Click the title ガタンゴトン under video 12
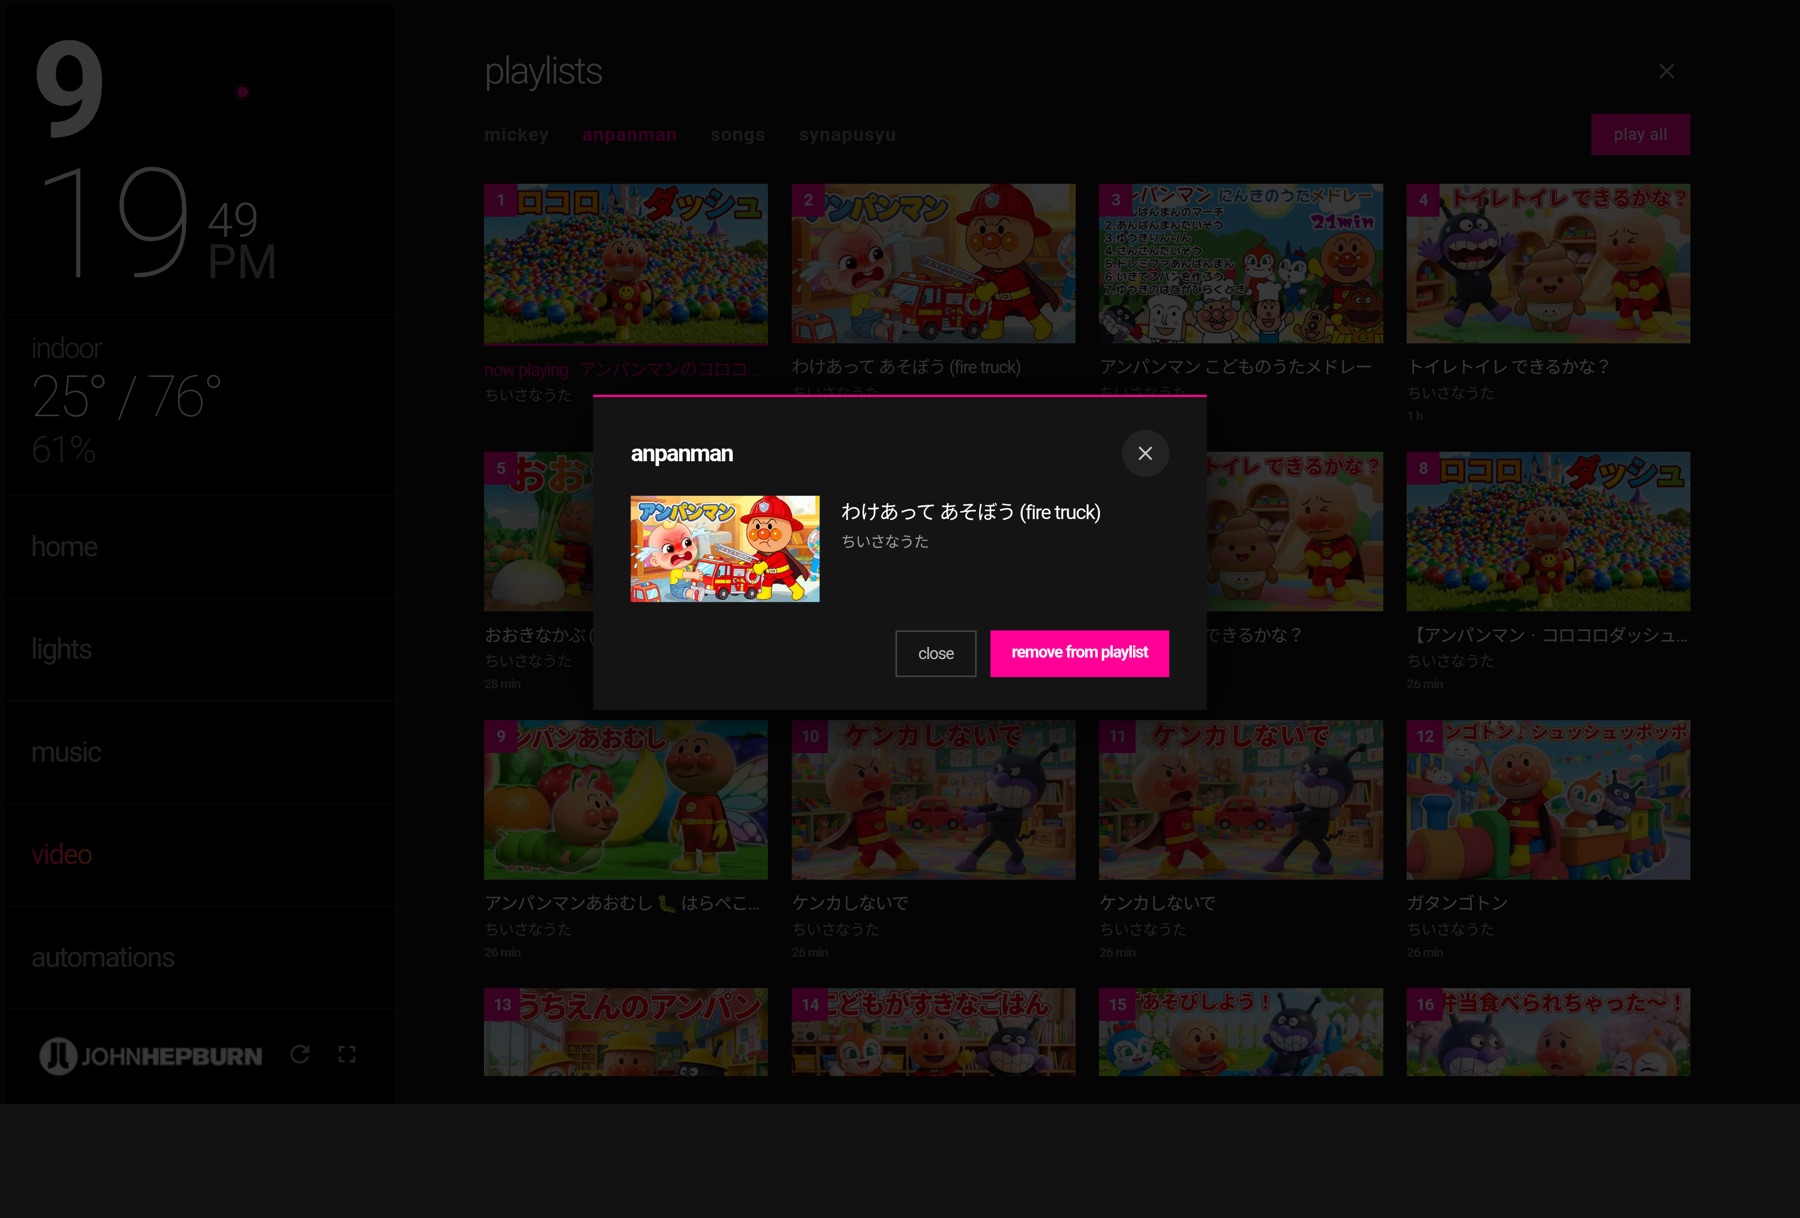This screenshot has width=1800, height=1218. tap(1457, 903)
